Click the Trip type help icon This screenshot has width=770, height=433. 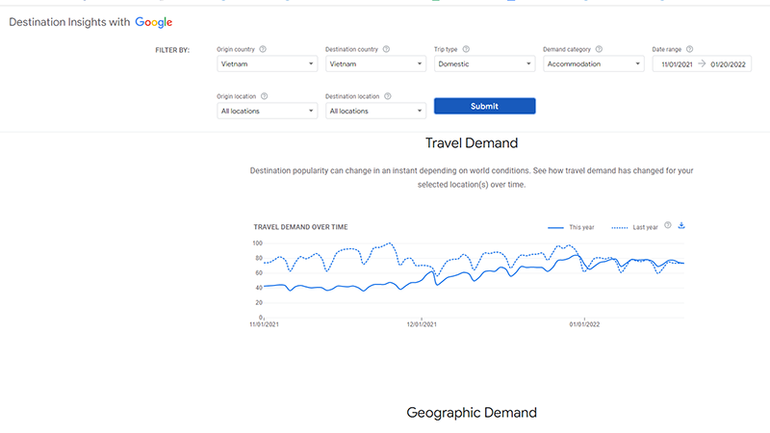(466, 49)
